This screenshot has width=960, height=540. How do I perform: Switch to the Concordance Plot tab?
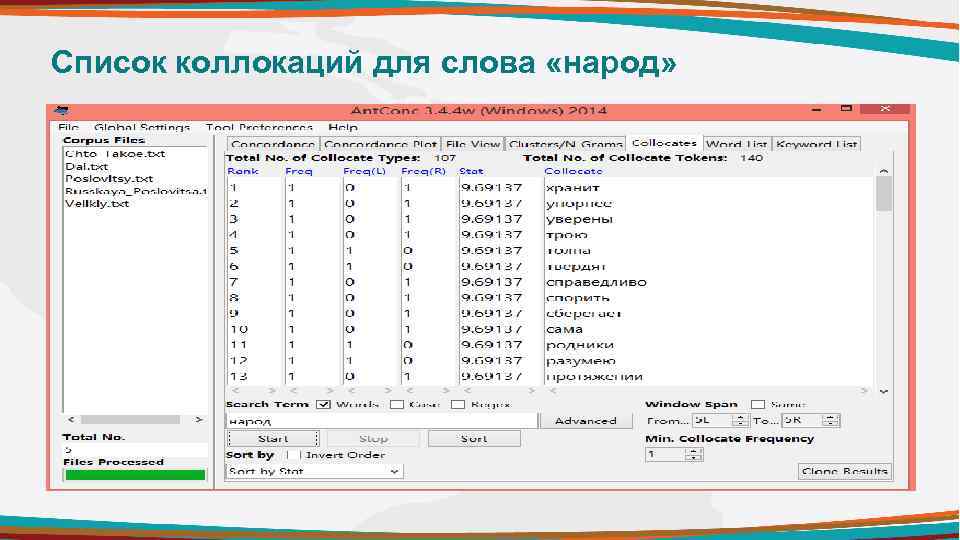click(380, 144)
